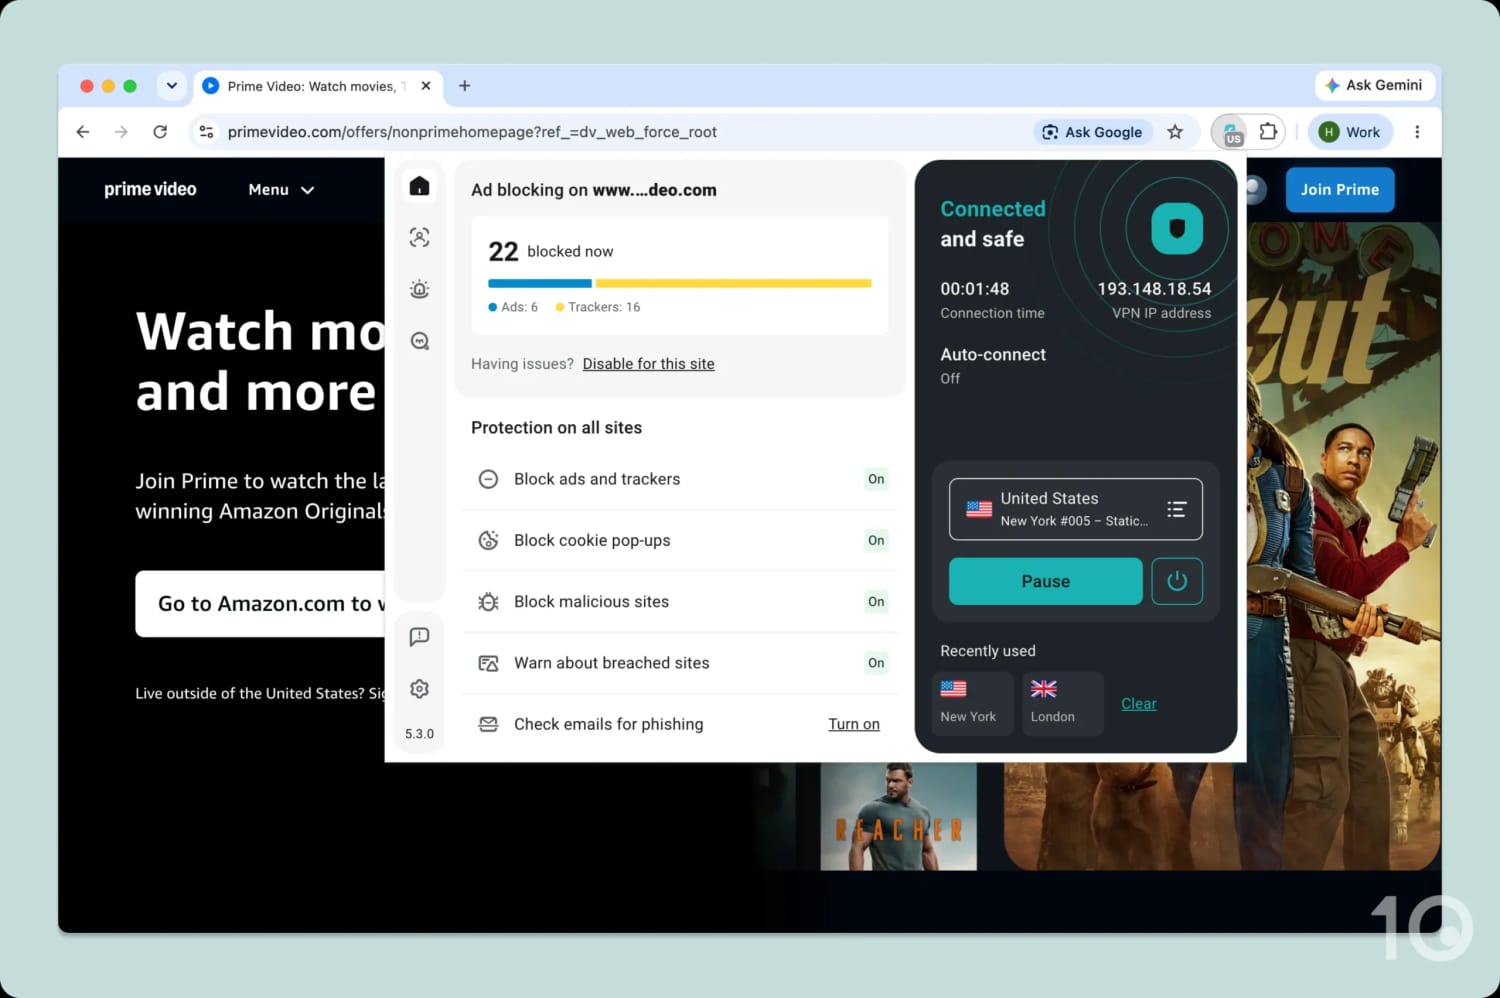
Task: Click the teal shield VPN logo
Action: pos(1177,229)
